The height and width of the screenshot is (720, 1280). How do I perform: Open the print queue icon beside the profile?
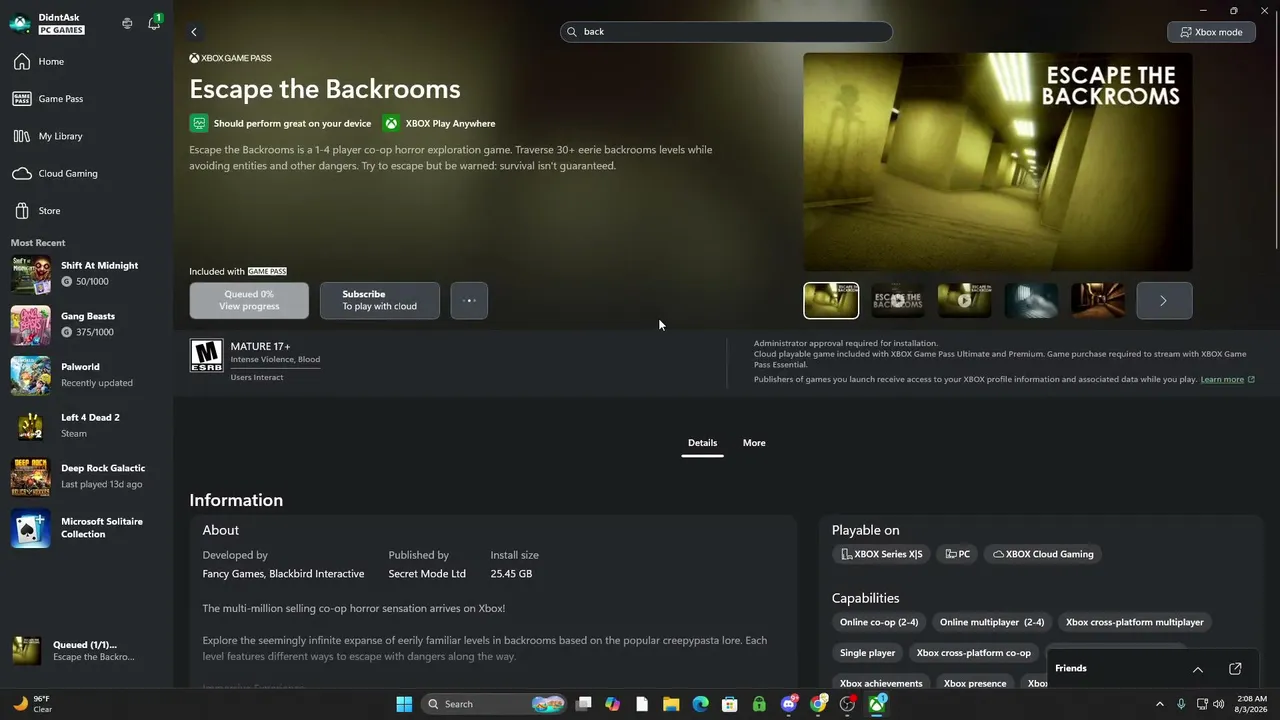(x=127, y=23)
